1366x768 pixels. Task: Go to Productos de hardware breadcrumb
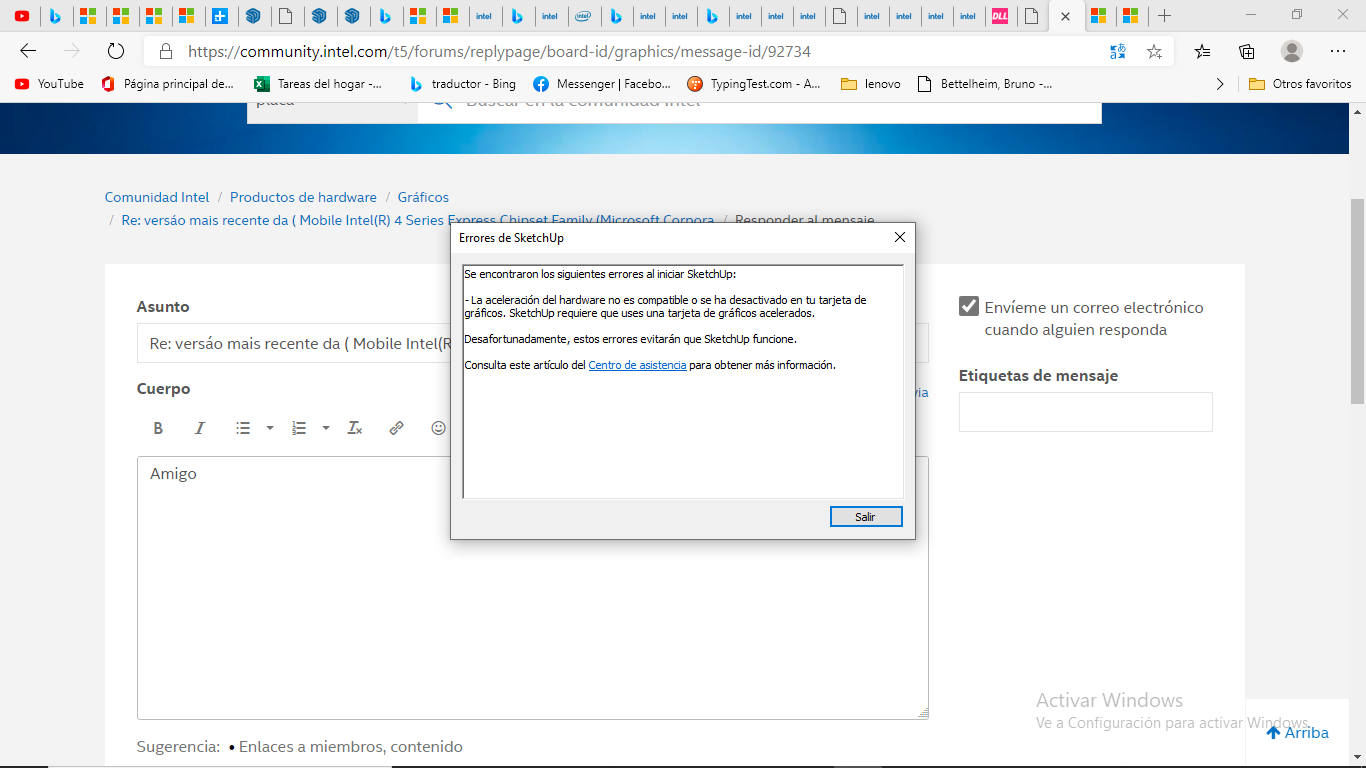pos(303,197)
